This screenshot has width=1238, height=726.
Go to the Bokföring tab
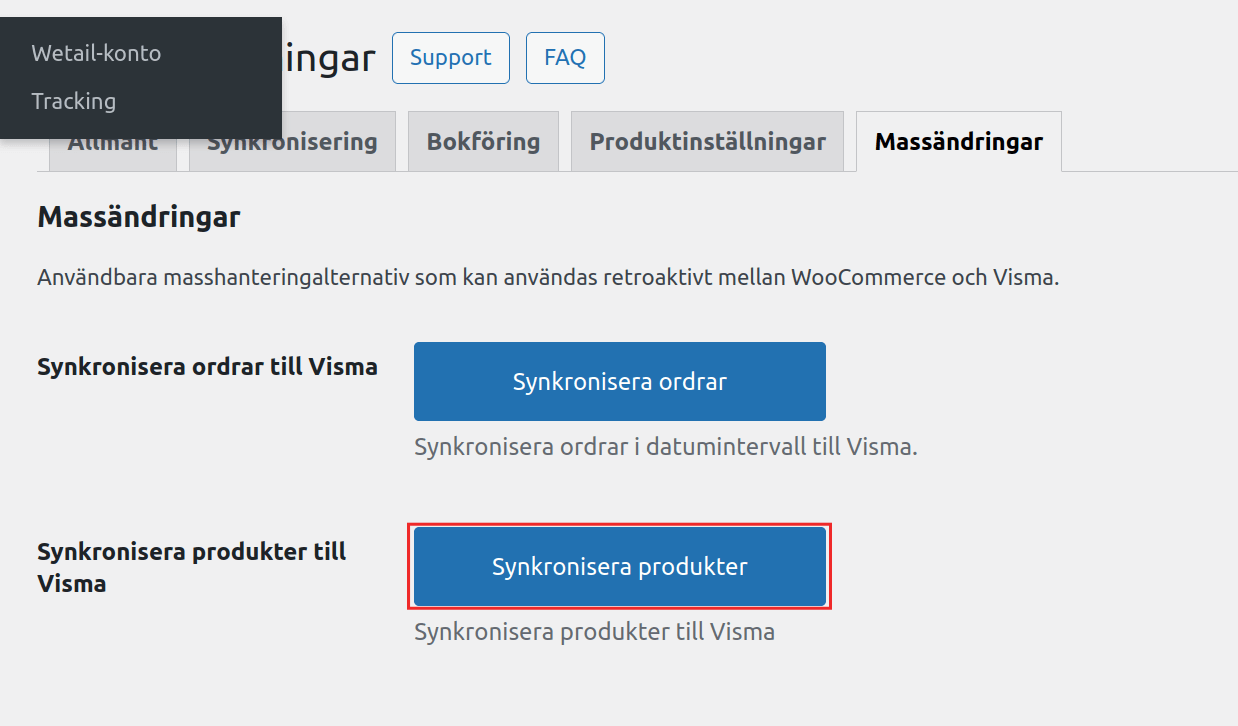click(x=483, y=142)
